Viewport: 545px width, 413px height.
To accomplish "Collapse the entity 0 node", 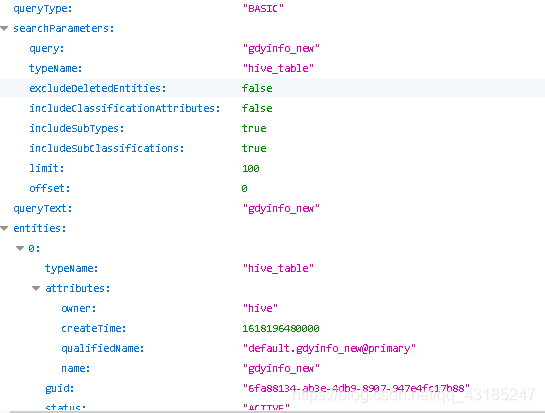I will click(x=20, y=249).
